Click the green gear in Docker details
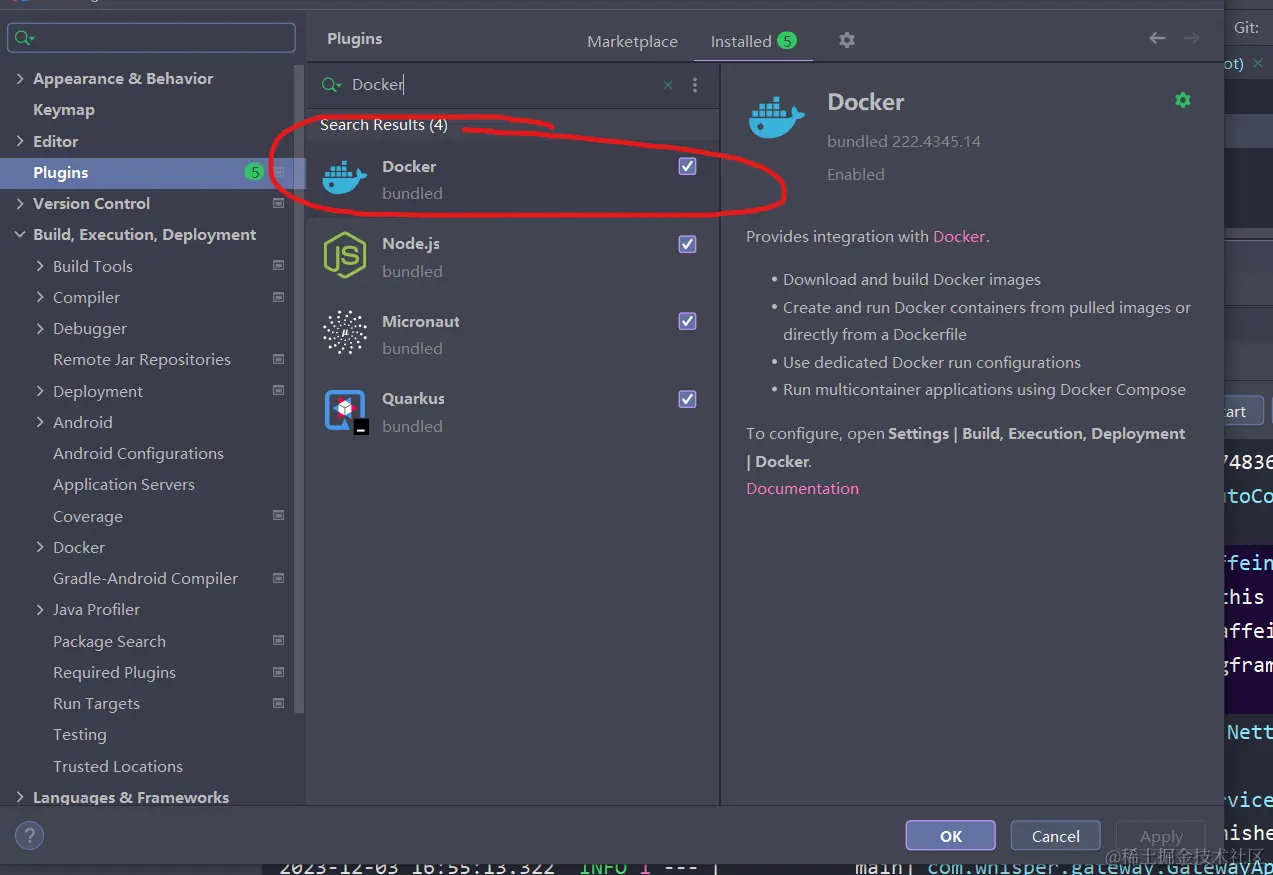 [1183, 100]
